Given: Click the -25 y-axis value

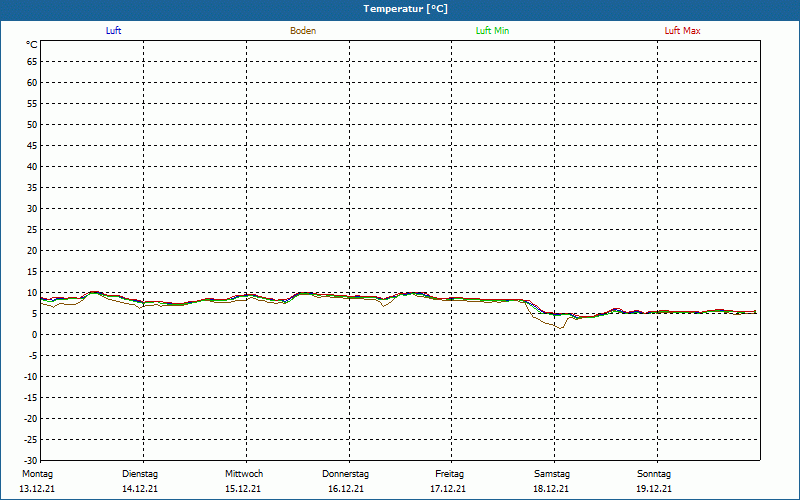Looking at the screenshot, I should coord(31,439).
